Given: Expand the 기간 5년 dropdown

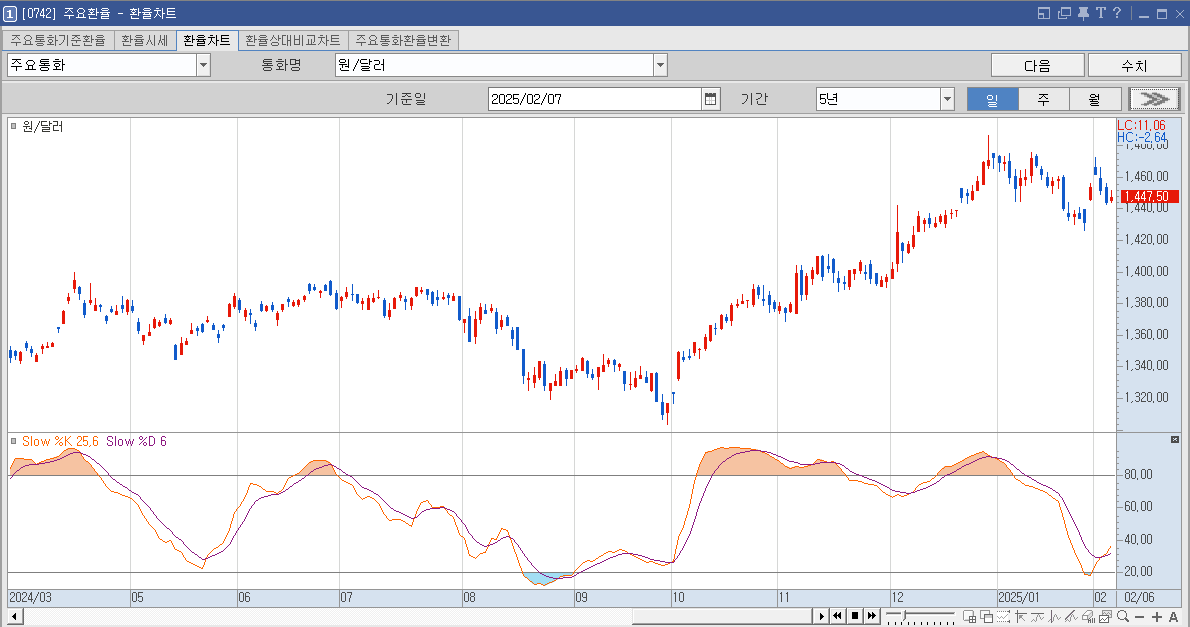Looking at the screenshot, I should [947, 99].
